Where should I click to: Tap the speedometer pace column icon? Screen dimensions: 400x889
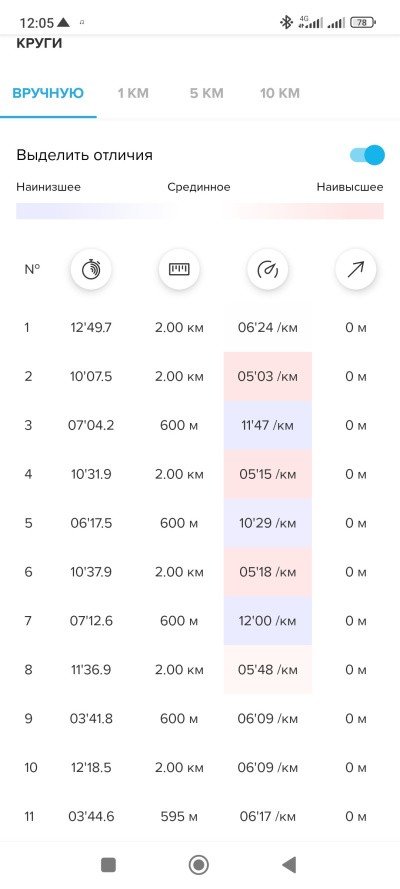267,269
